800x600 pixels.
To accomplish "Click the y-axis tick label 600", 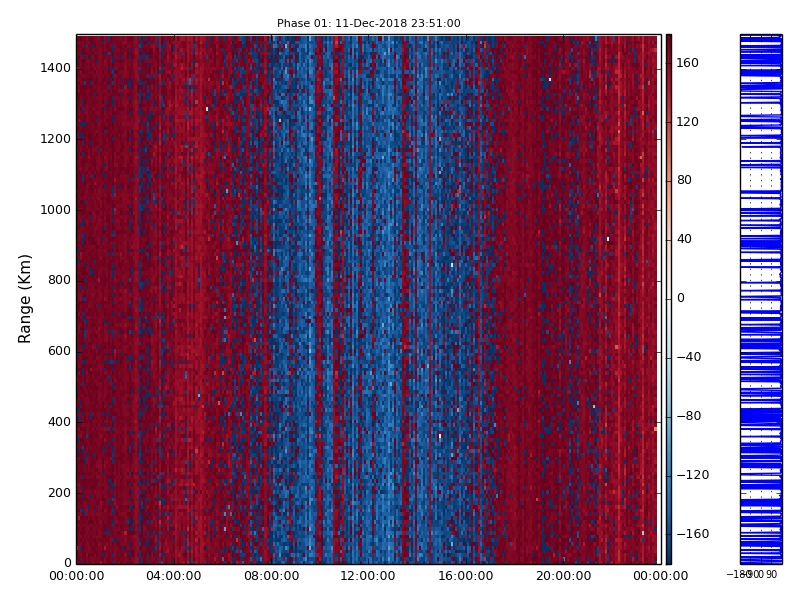I will 59,351.
